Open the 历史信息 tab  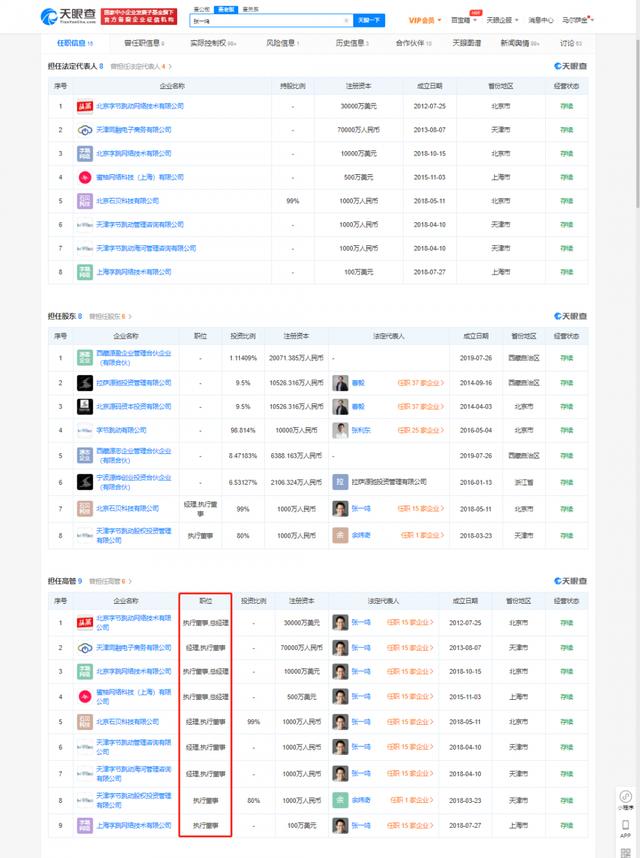[352, 43]
